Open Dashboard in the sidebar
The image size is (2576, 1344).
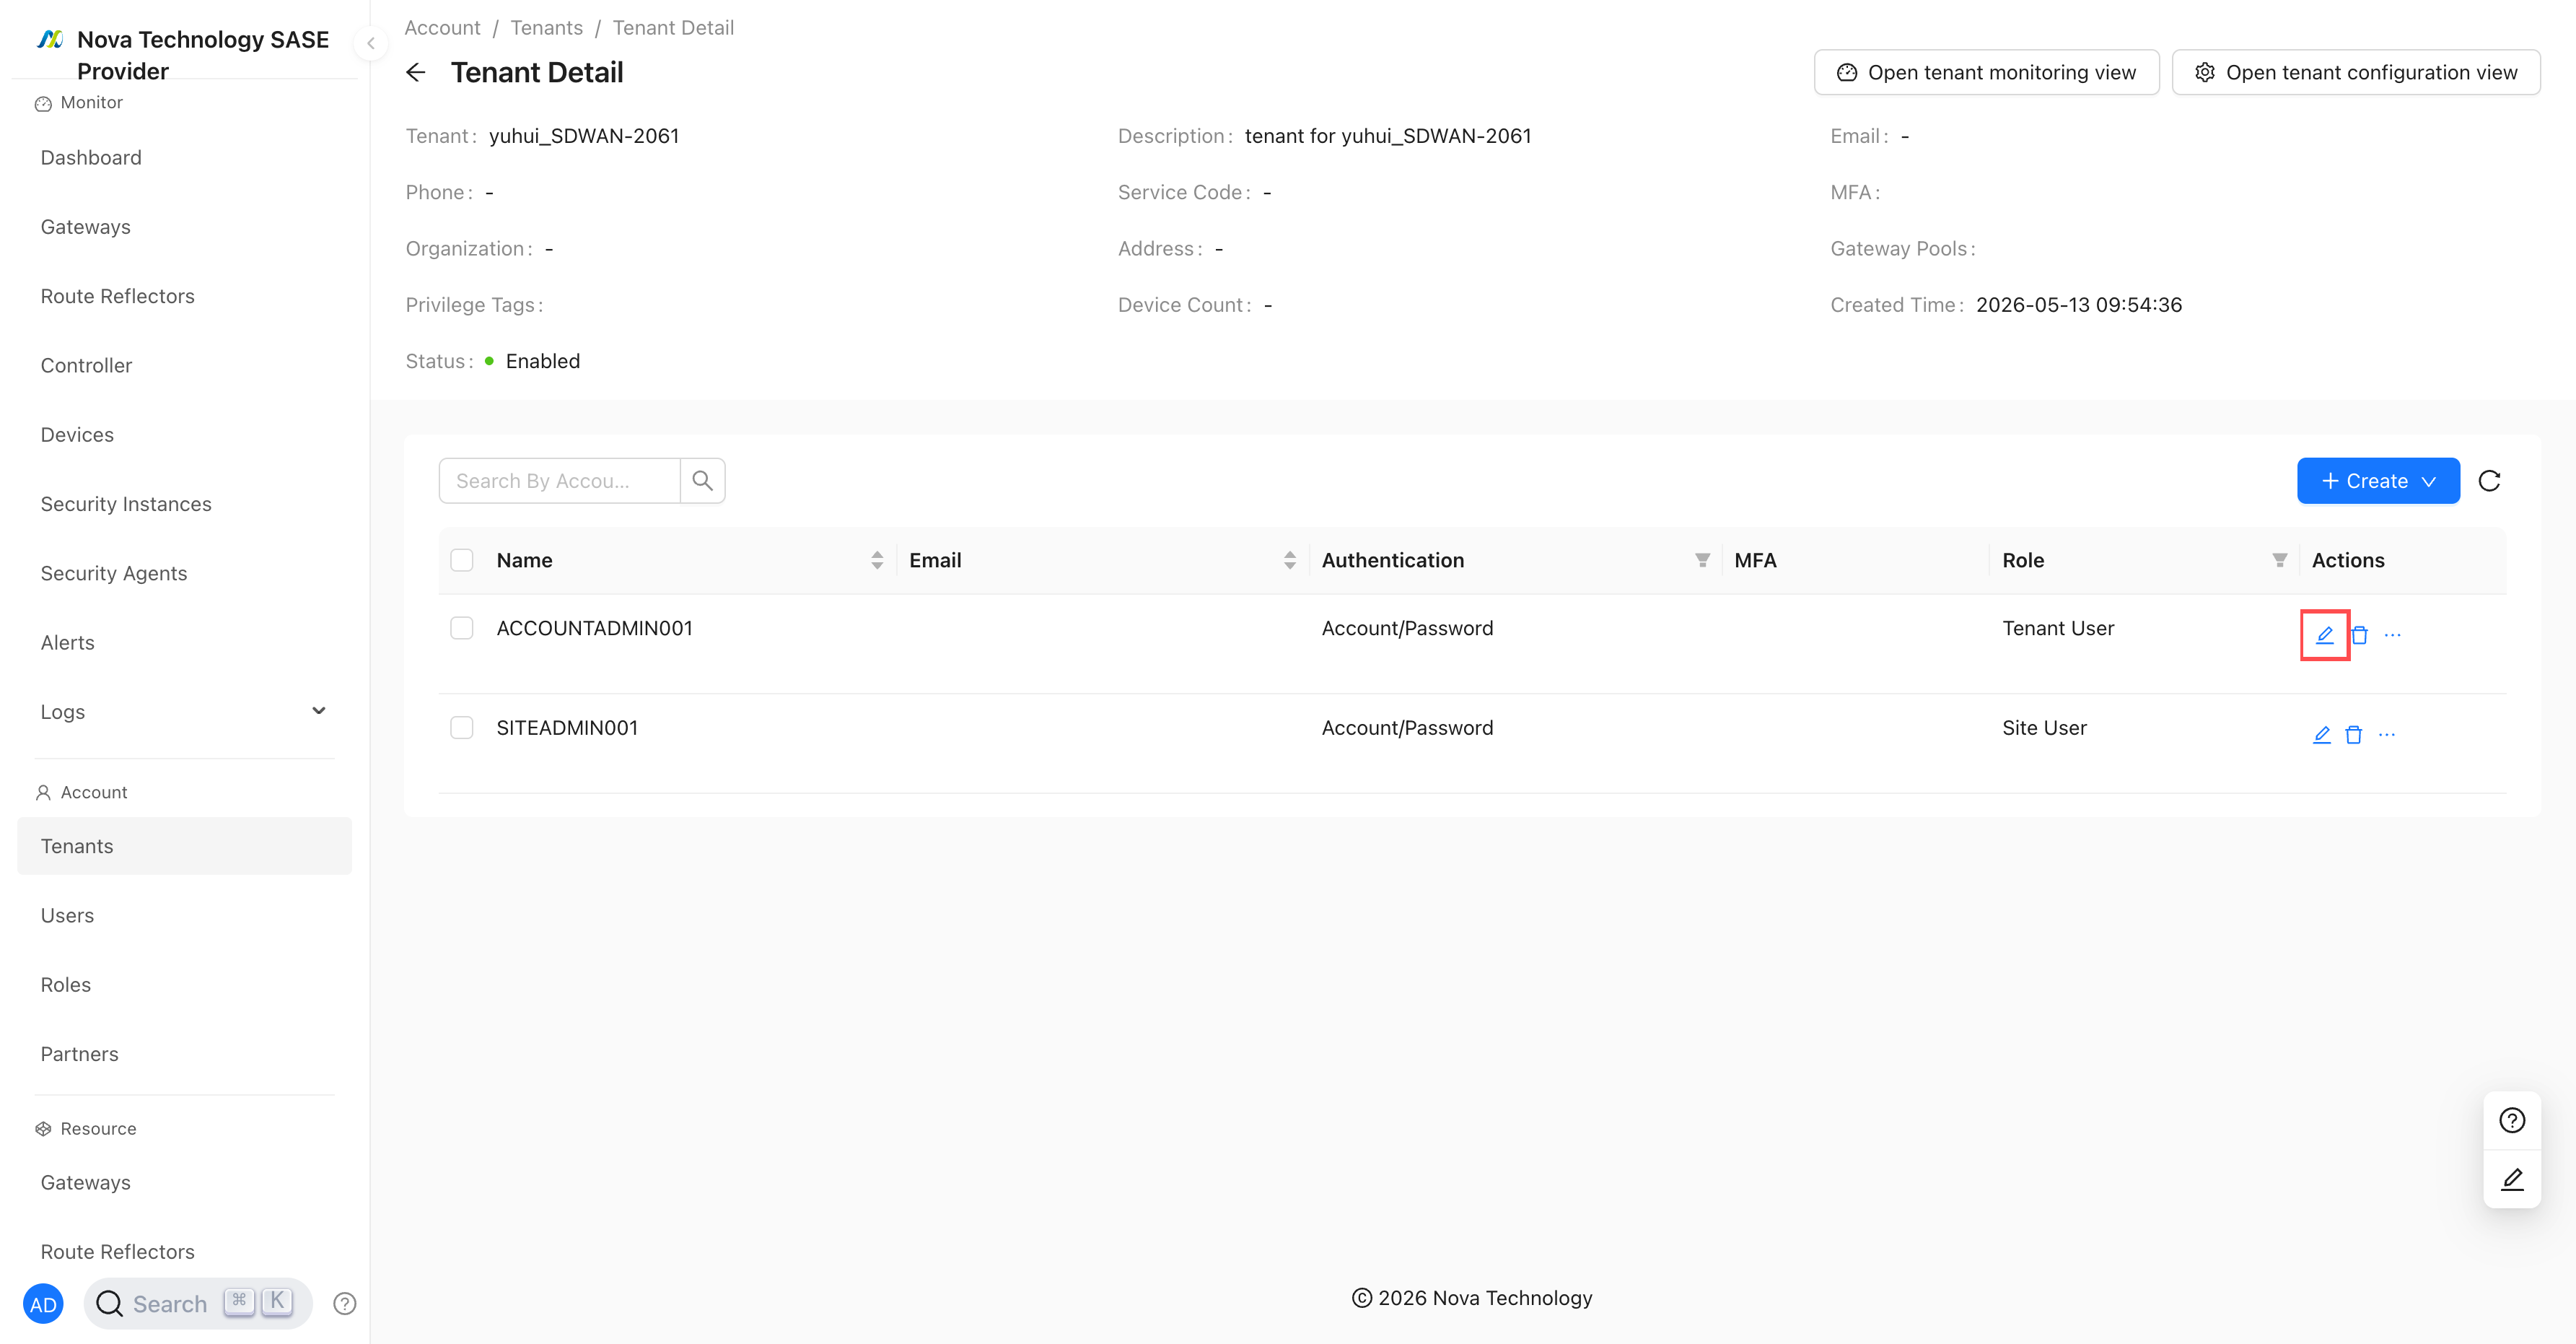pyautogui.click(x=184, y=158)
